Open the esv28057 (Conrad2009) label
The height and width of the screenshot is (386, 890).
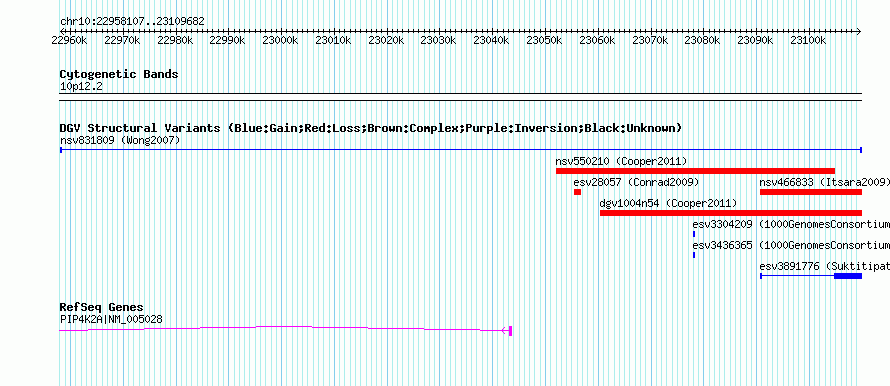coord(636,182)
